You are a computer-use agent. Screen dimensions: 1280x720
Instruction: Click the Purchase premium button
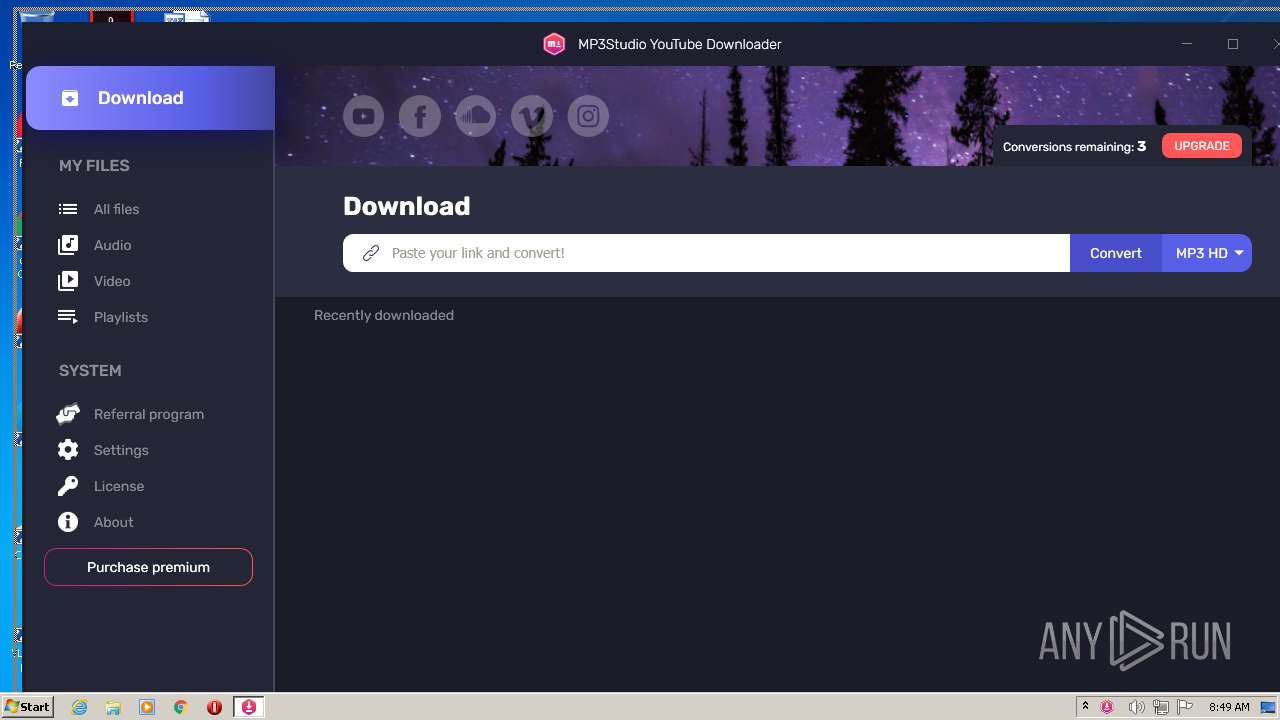coord(148,567)
